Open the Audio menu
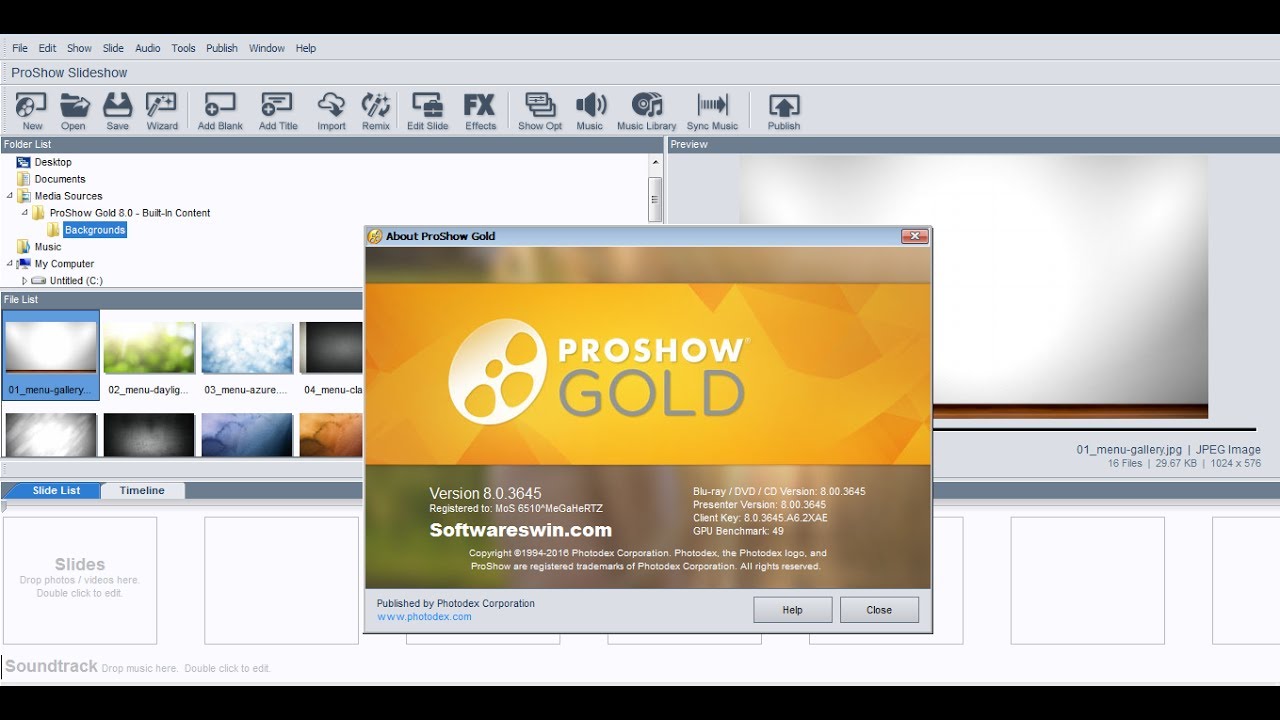 [148, 48]
